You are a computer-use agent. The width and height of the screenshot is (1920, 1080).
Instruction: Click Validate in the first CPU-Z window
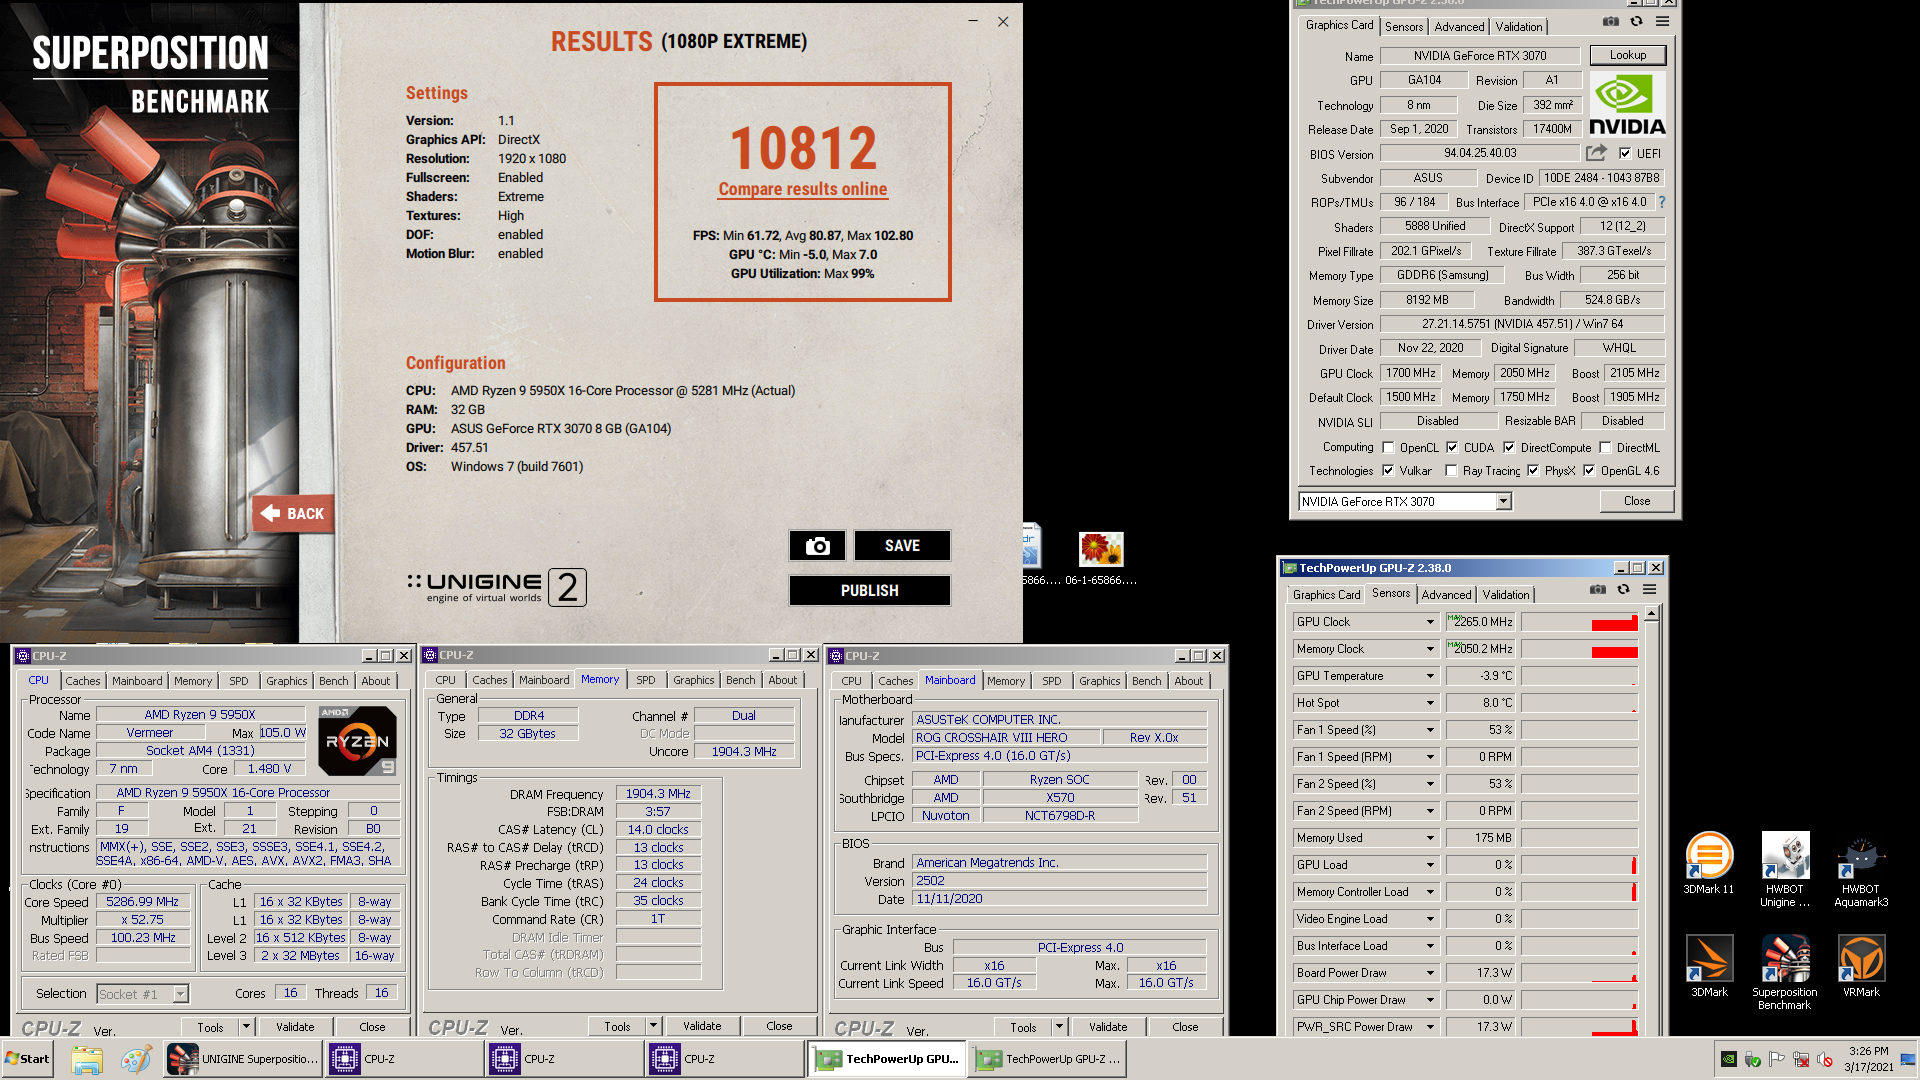point(295,1026)
